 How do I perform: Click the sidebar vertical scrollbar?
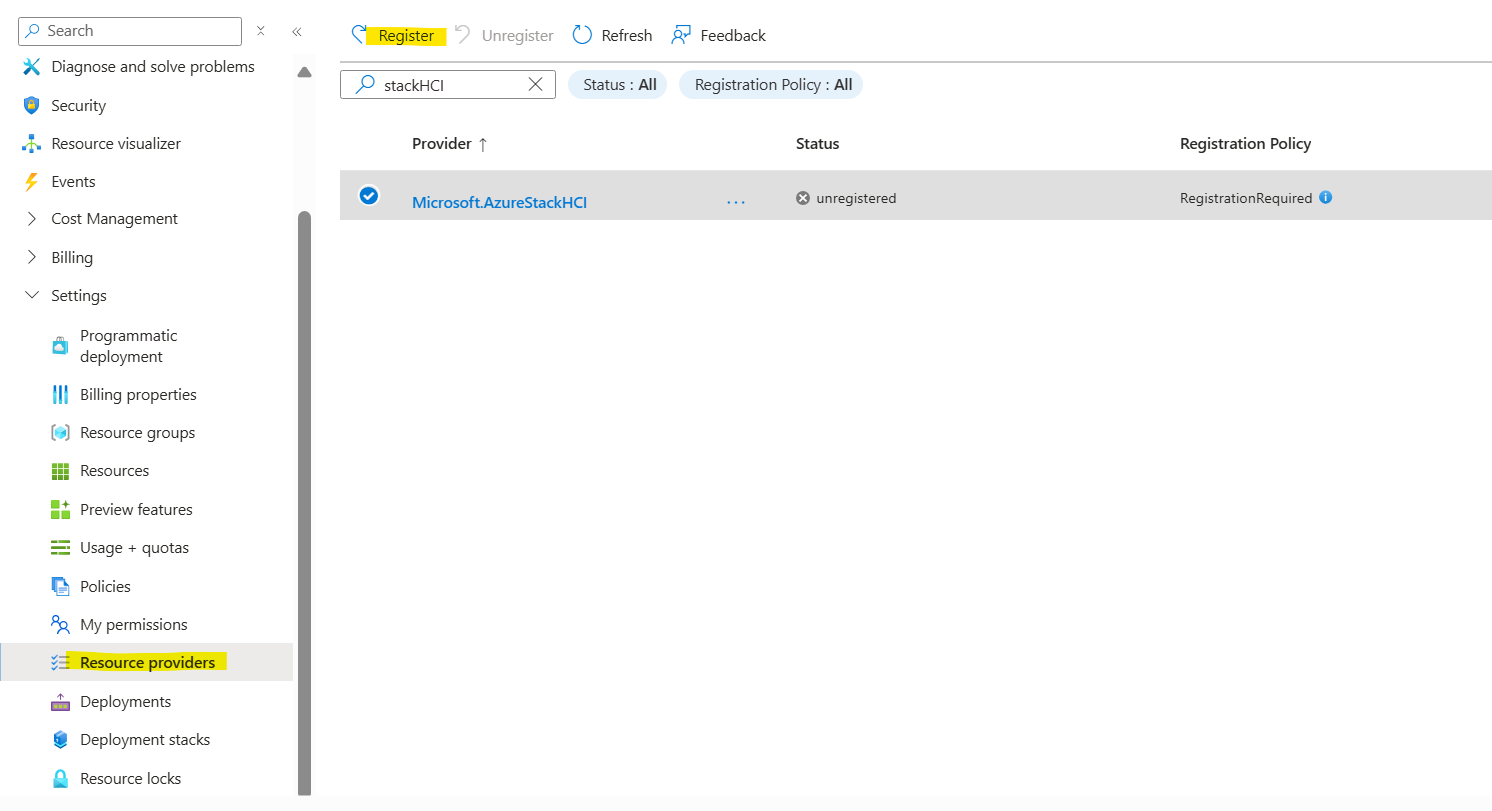pos(305,502)
